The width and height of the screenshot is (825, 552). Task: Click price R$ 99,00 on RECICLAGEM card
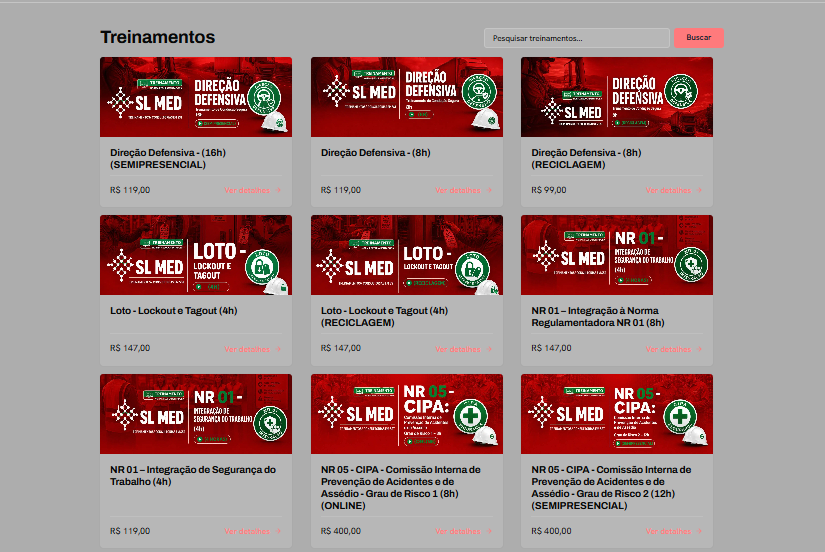549,190
